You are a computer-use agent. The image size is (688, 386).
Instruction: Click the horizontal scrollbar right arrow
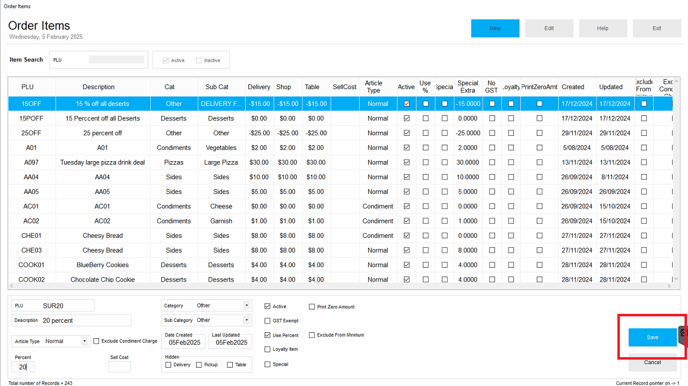pos(669,286)
